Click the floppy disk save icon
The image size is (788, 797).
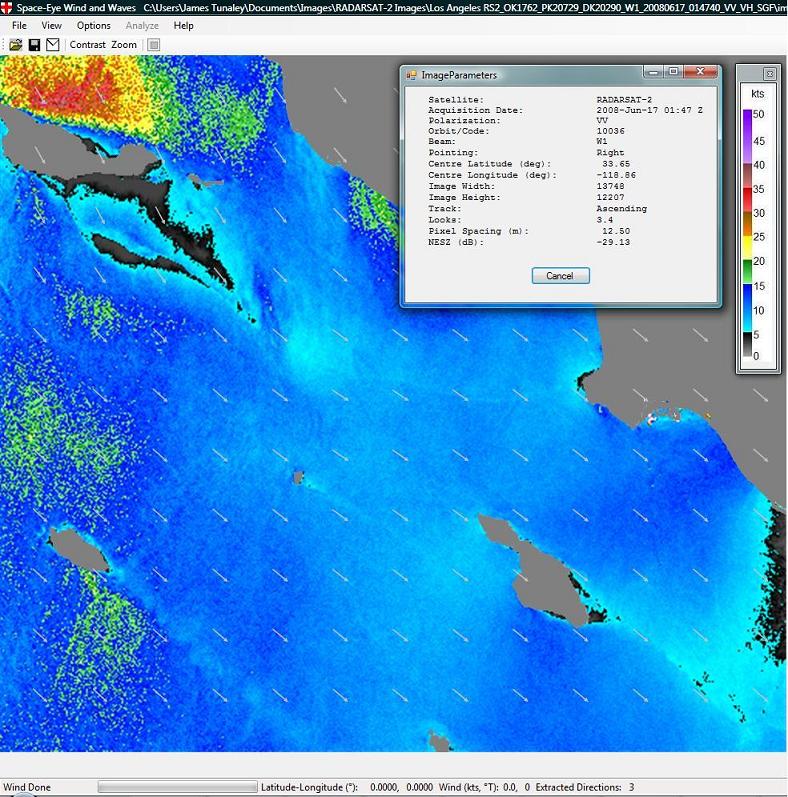pyautogui.click(x=34, y=45)
